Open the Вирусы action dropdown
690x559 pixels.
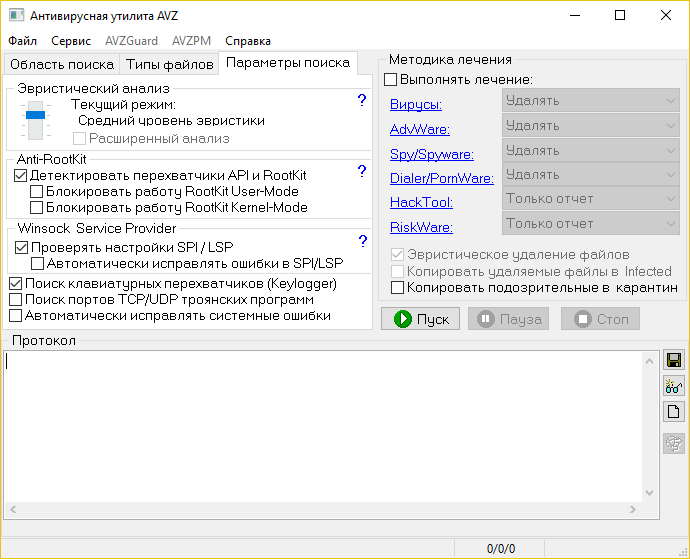[x=591, y=100]
